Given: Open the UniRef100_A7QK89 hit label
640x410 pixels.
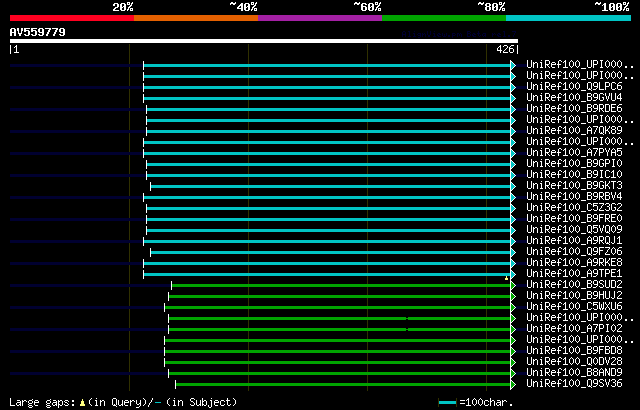Looking at the screenshot, I should pyautogui.click(x=574, y=131).
